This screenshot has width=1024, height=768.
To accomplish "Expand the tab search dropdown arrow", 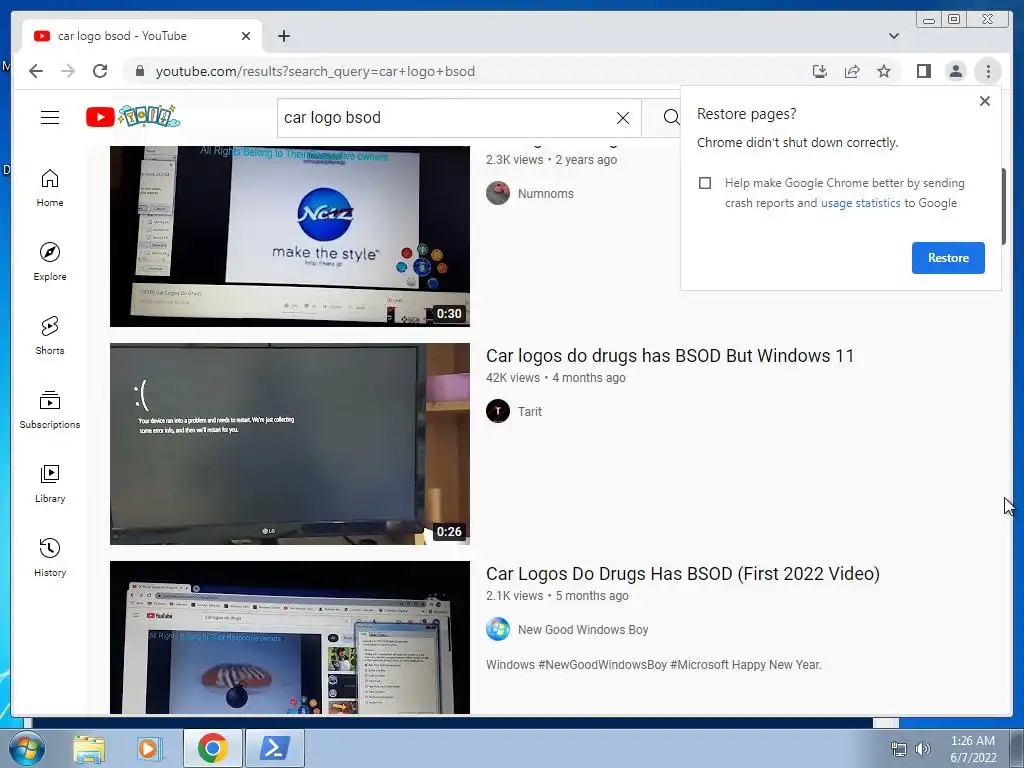I will (893, 36).
